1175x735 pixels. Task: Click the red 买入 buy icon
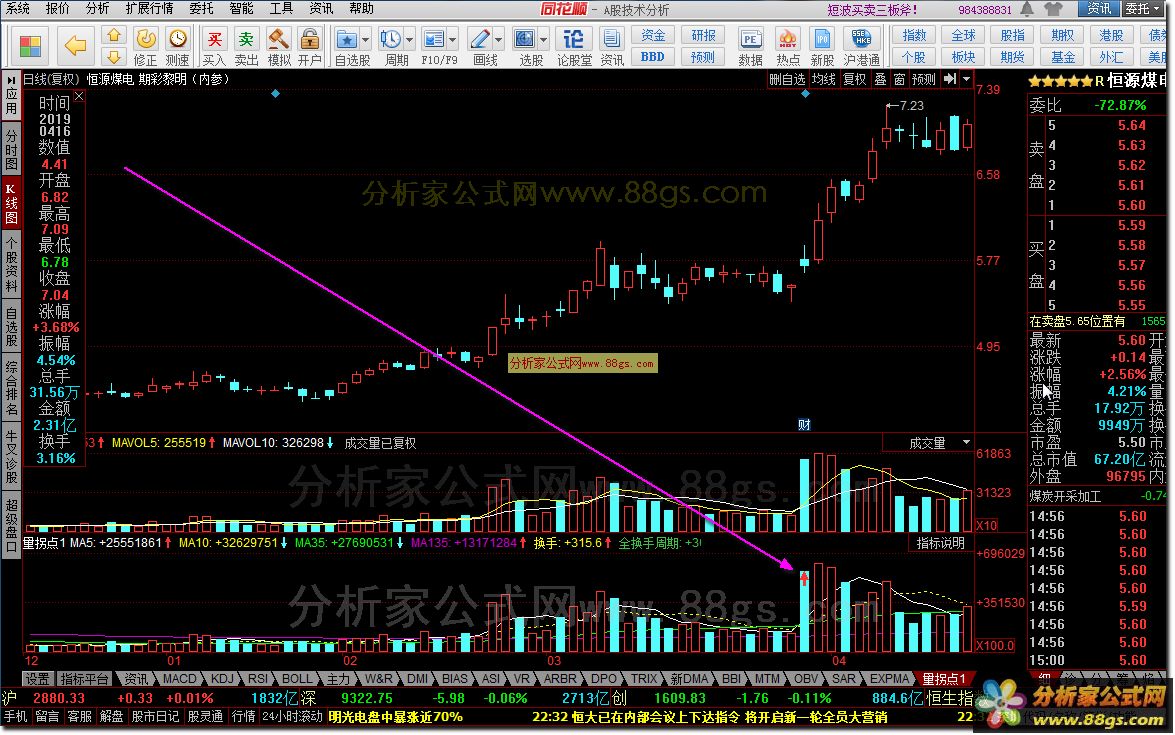pyautogui.click(x=214, y=39)
